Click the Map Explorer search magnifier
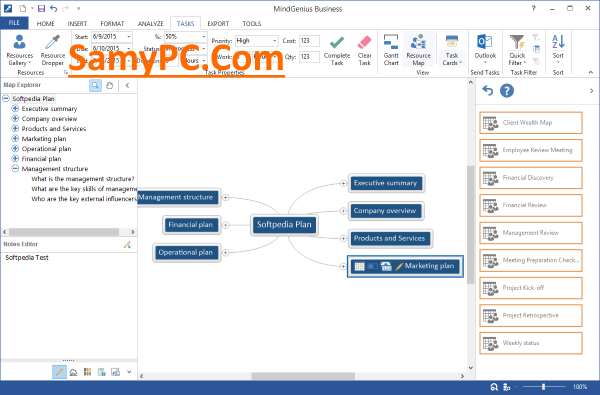 (x=95, y=85)
